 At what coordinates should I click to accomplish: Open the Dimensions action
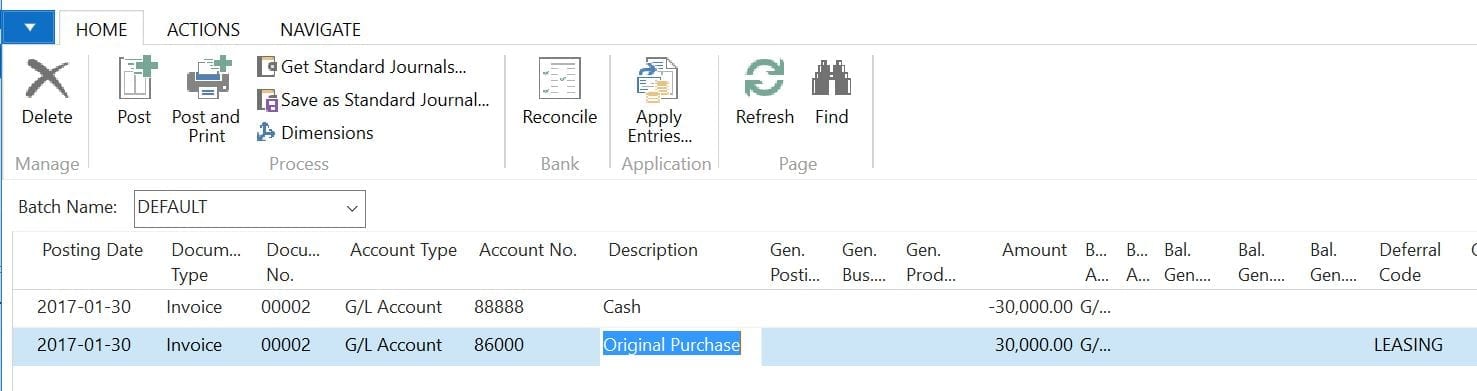click(316, 133)
